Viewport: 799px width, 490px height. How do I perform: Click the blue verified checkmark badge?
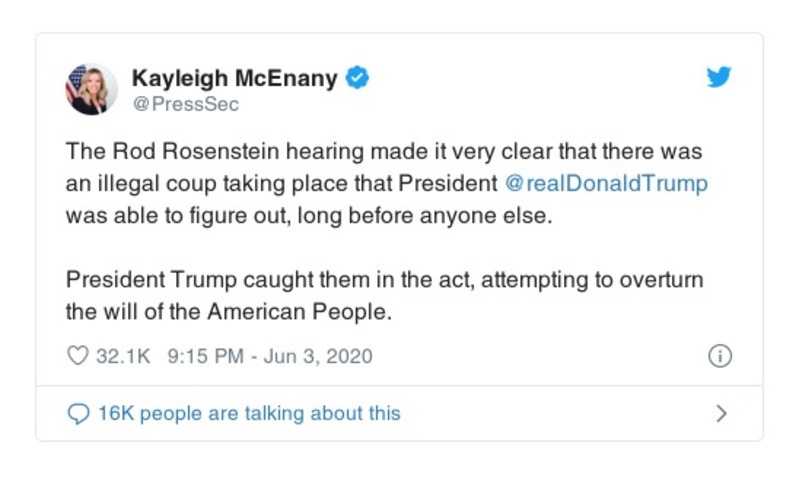click(x=357, y=78)
